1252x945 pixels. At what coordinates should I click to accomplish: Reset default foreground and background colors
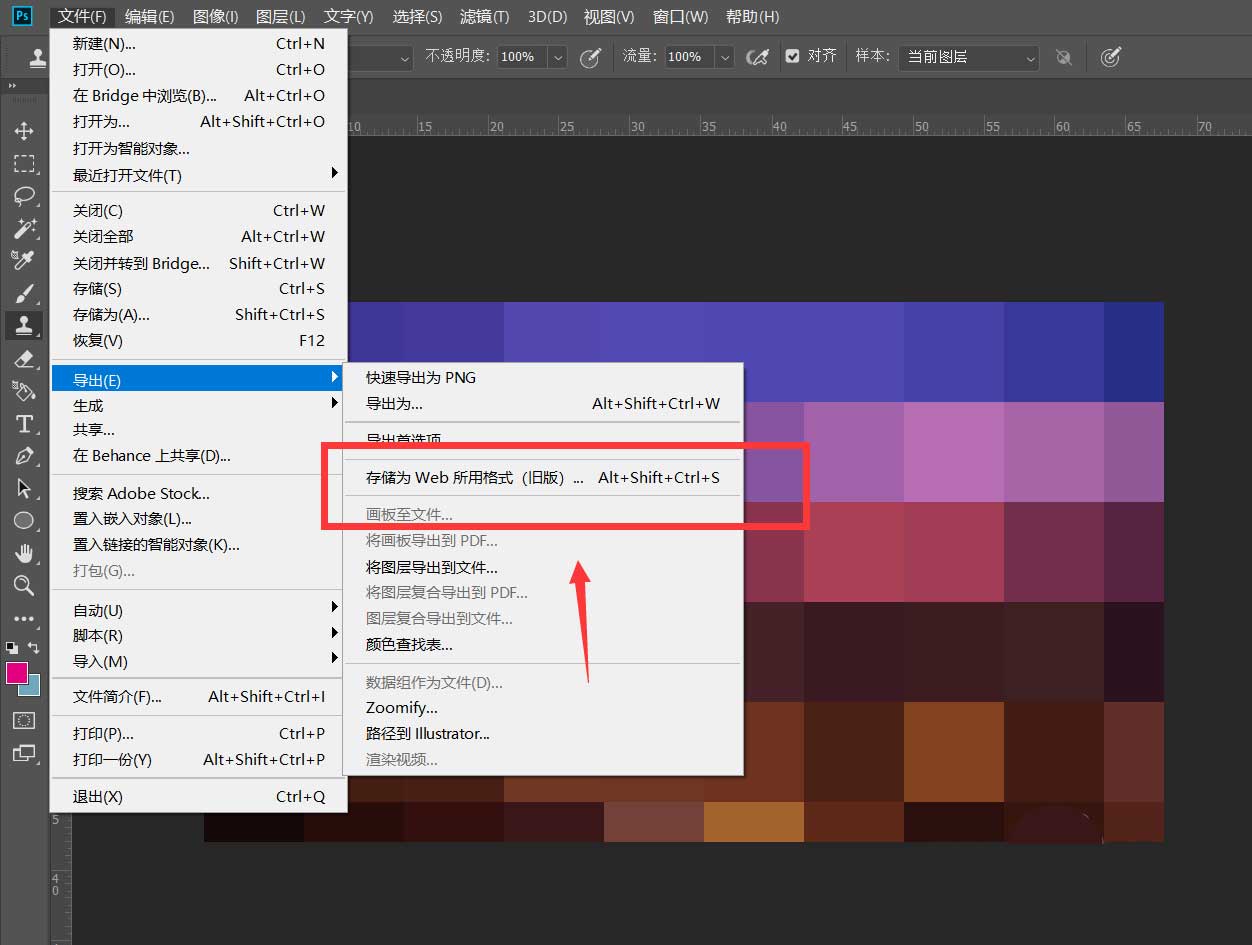(x=12, y=648)
